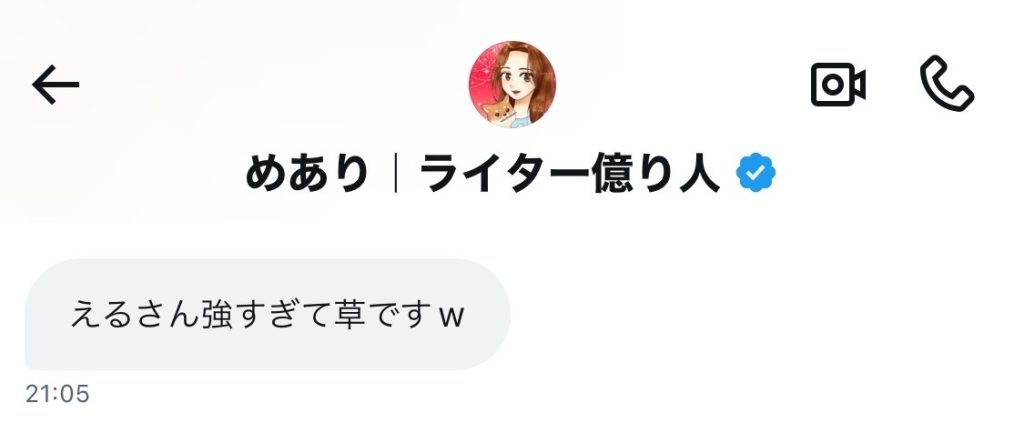Click the blue verified badge
The image size is (1024, 423).
[x=756, y=173]
